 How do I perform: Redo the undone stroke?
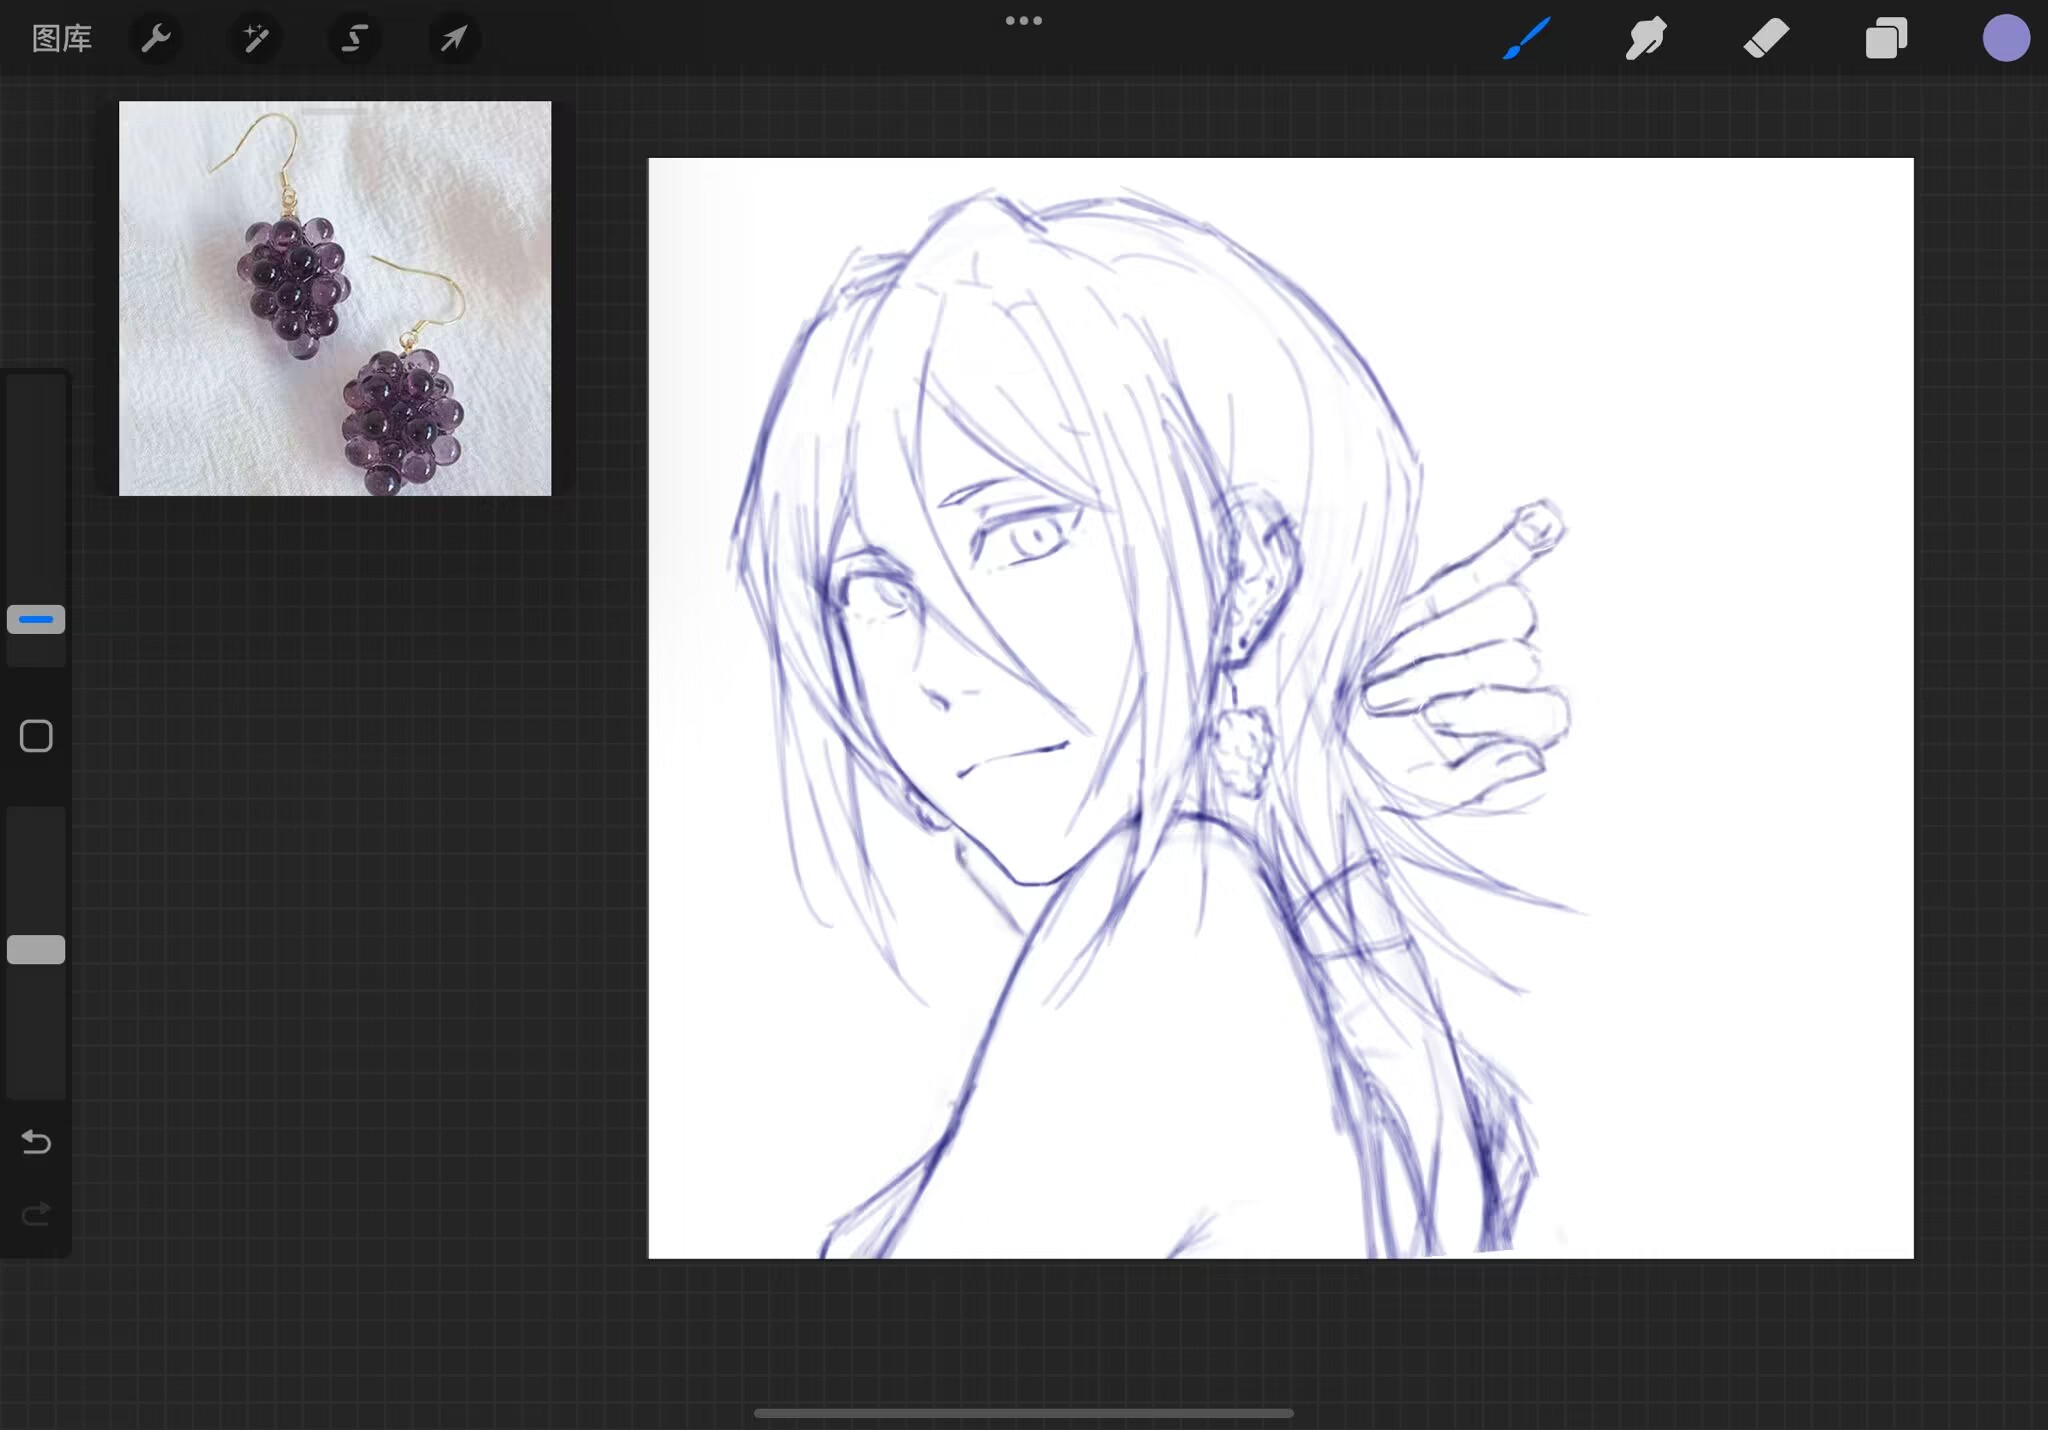coord(36,1214)
